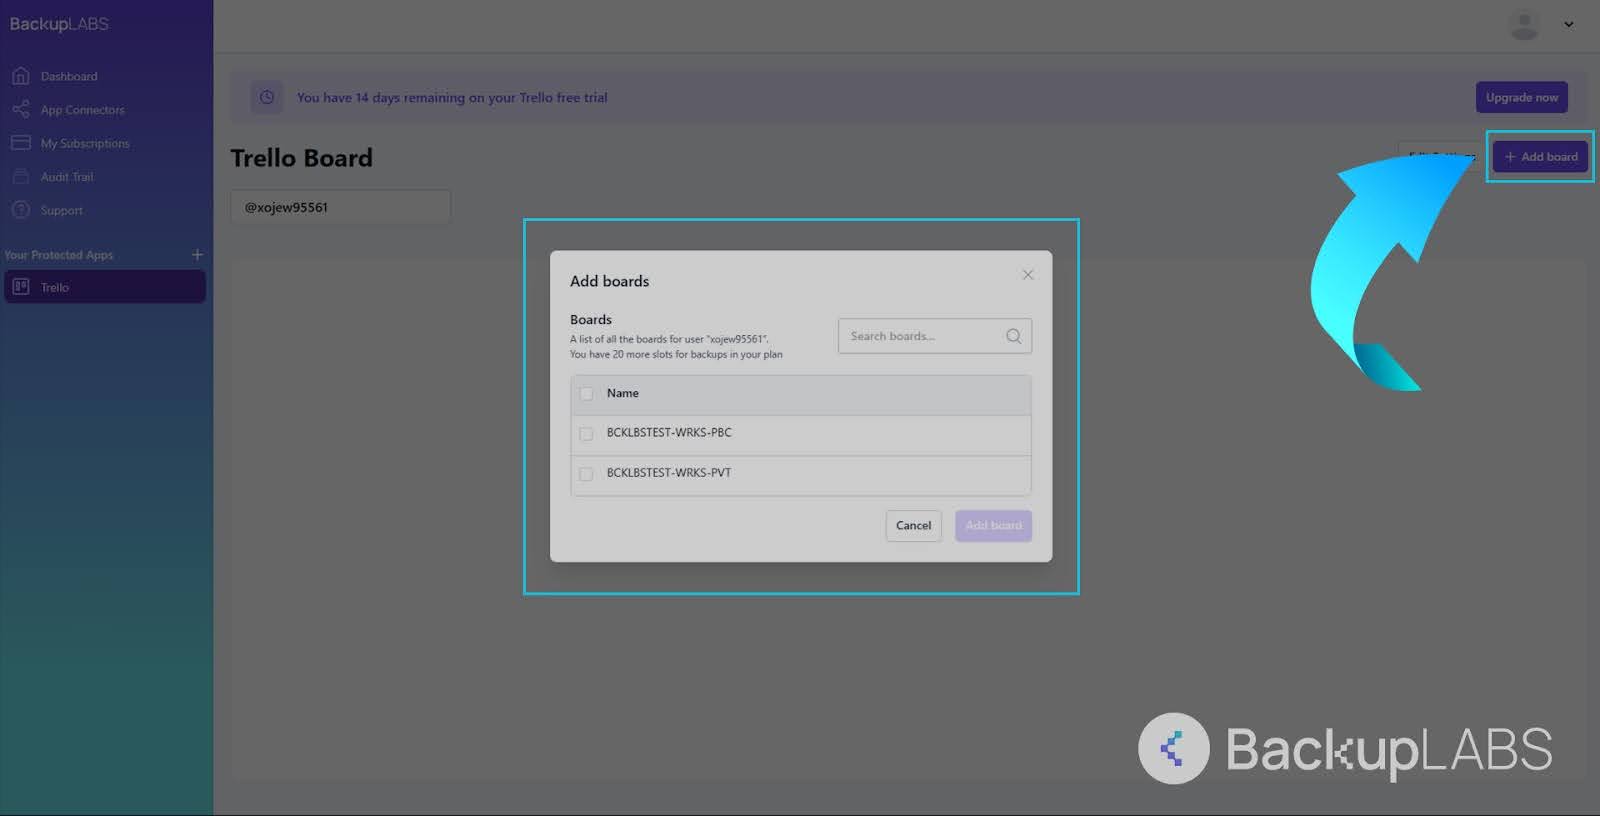1600x816 pixels.
Task: Click the Trello Board page heading
Action: pyautogui.click(x=302, y=158)
